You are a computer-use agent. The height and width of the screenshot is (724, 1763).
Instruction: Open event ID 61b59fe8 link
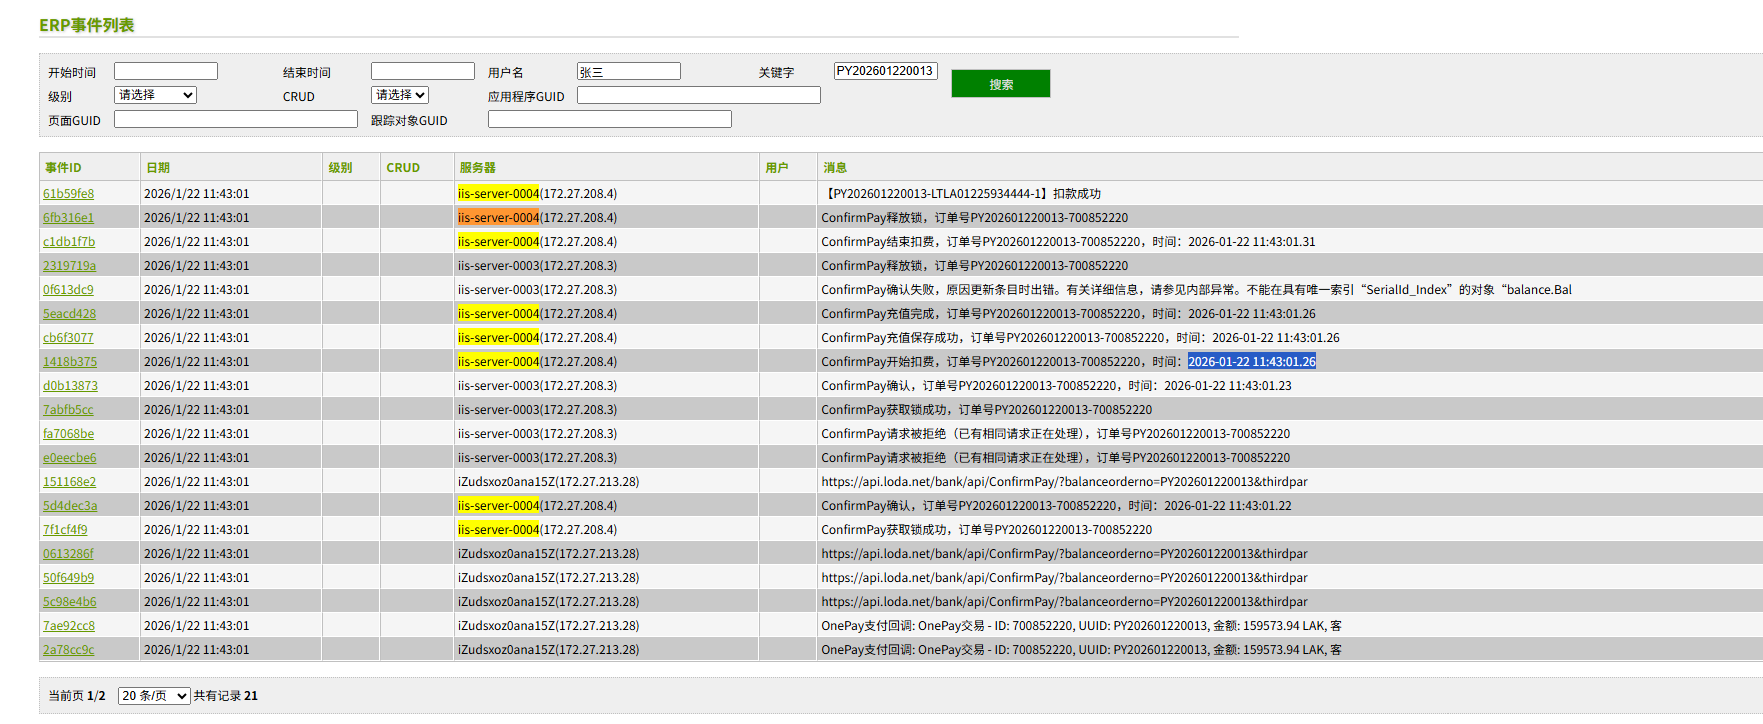68,194
